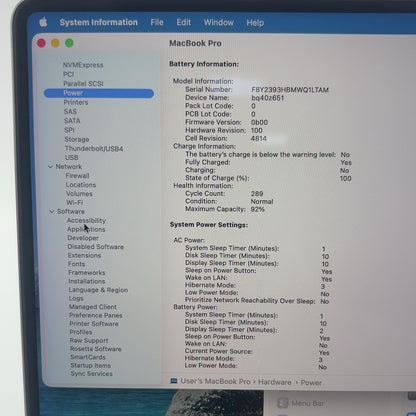
Task: Open the File menu
Action: point(157,22)
